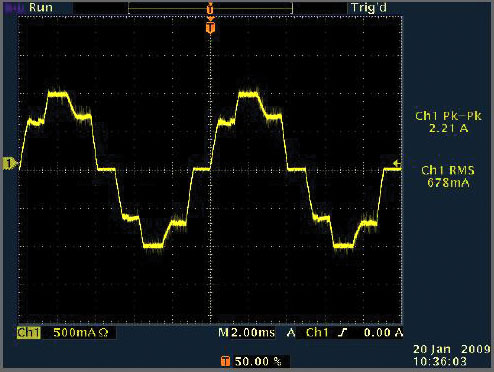This screenshot has height=372, width=494.
Task: Click the record view bar at top
Action: [210, 8]
